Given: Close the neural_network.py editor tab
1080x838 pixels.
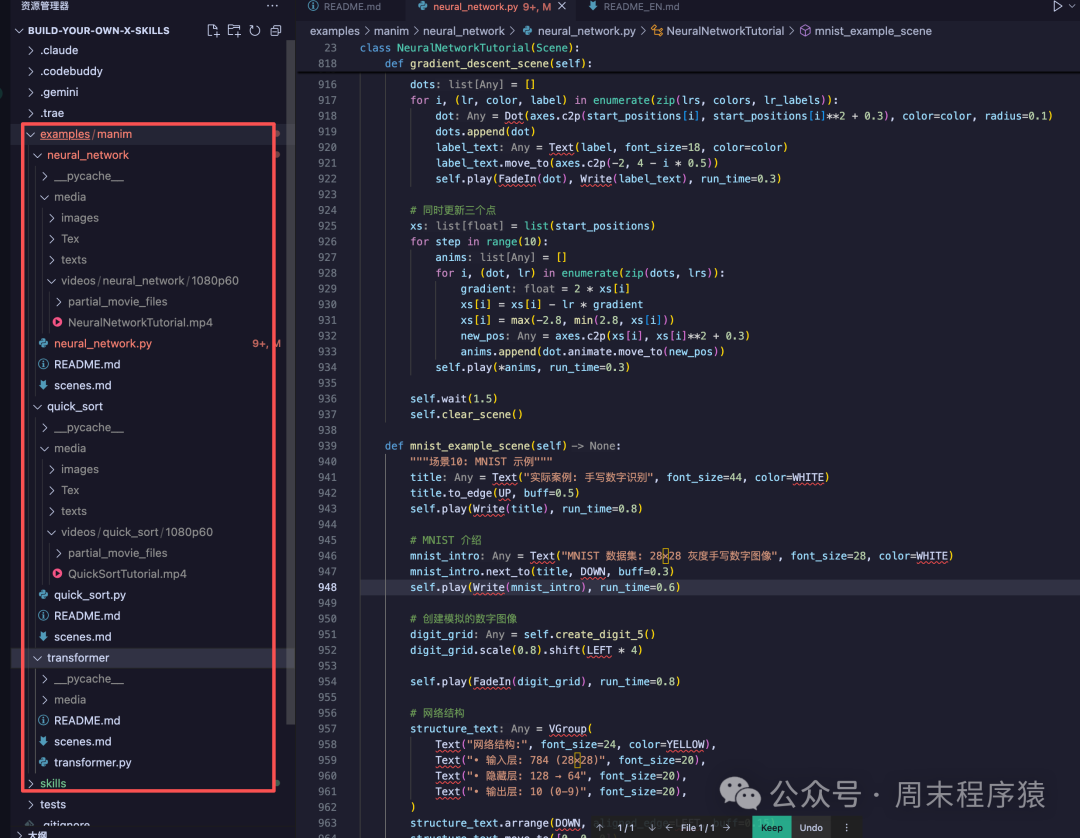Looking at the screenshot, I should pos(562,7).
